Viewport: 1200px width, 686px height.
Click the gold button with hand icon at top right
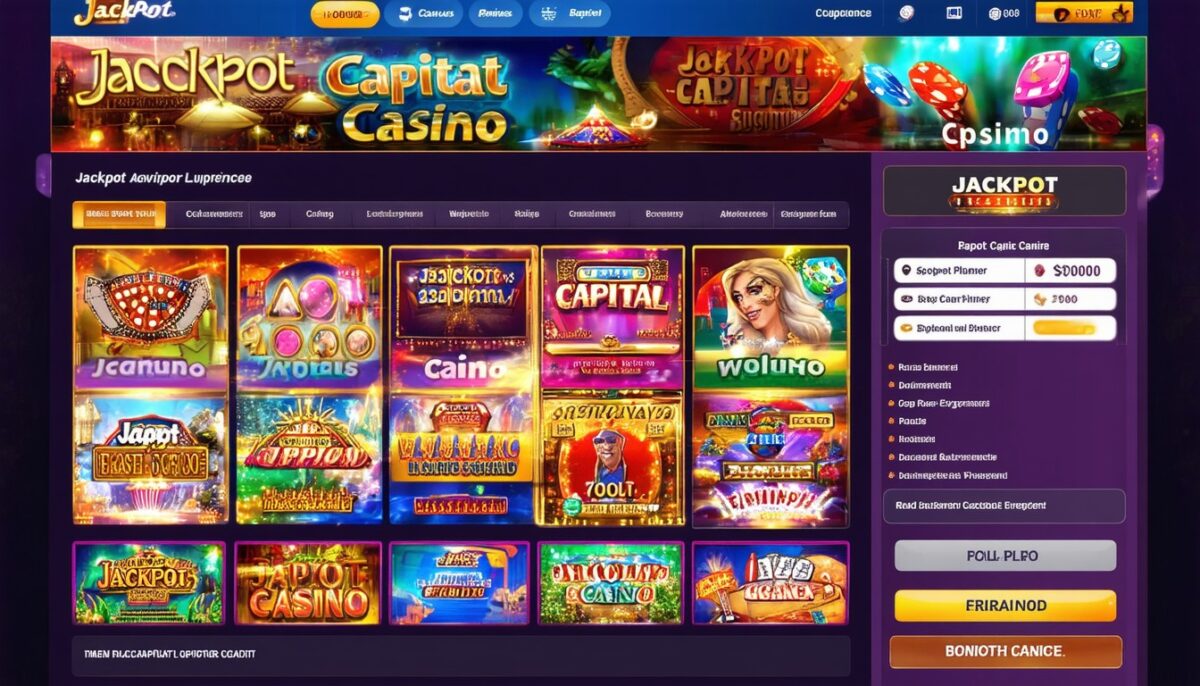[x=1084, y=13]
